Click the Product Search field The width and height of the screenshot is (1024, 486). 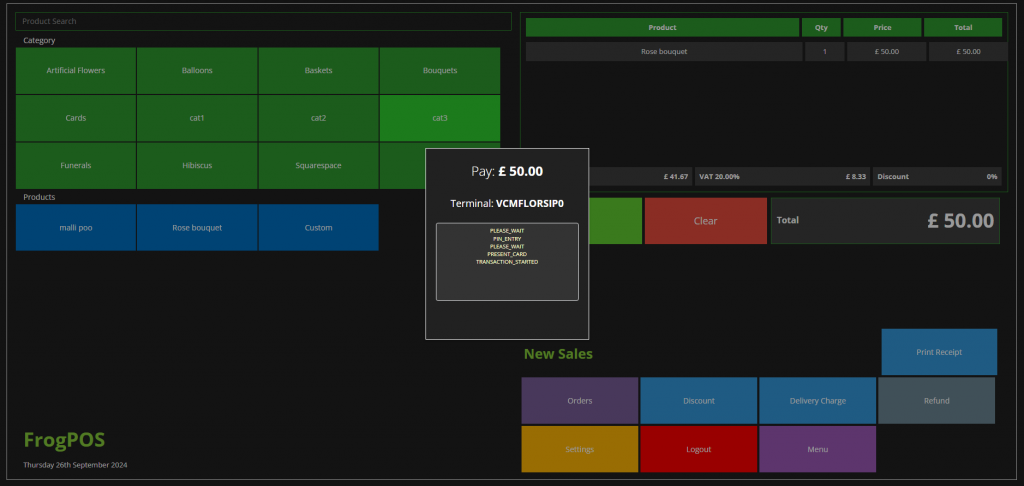click(x=263, y=21)
